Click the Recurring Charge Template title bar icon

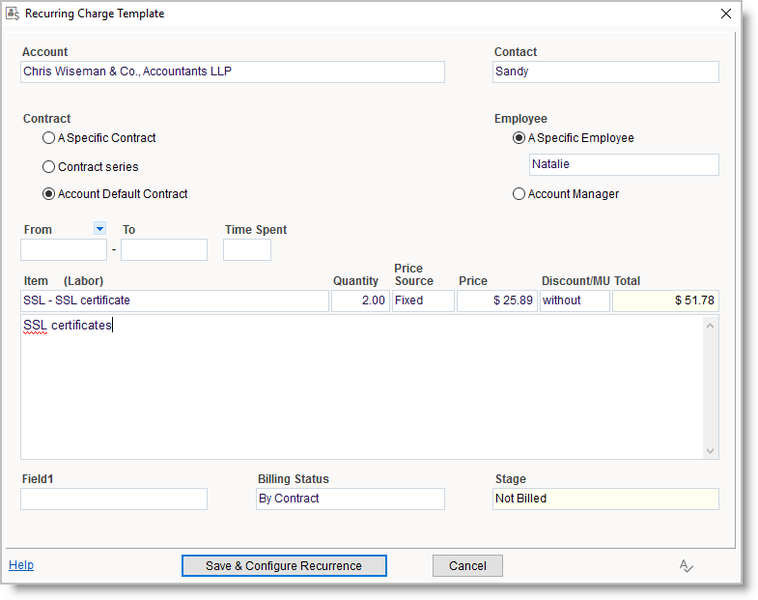click(12, 14)
